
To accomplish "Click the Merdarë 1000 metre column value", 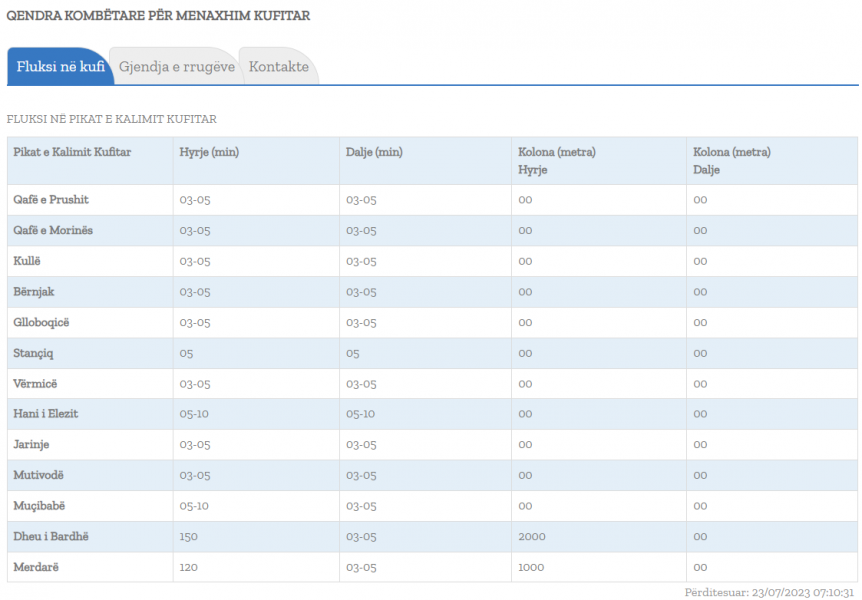I will click(531, 568).
